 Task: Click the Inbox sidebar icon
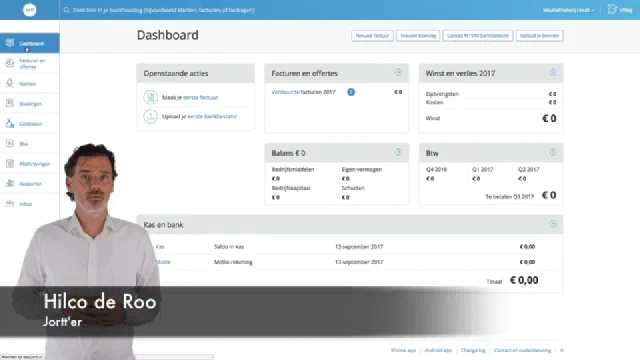tap(10, 203)
